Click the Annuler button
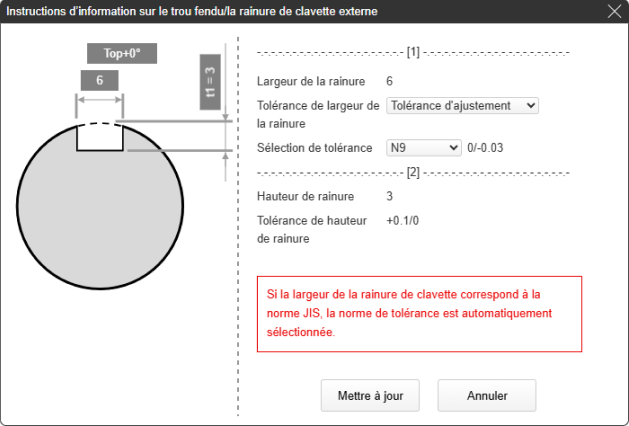This screenshot has height=426, width=629. coord(487,395)
